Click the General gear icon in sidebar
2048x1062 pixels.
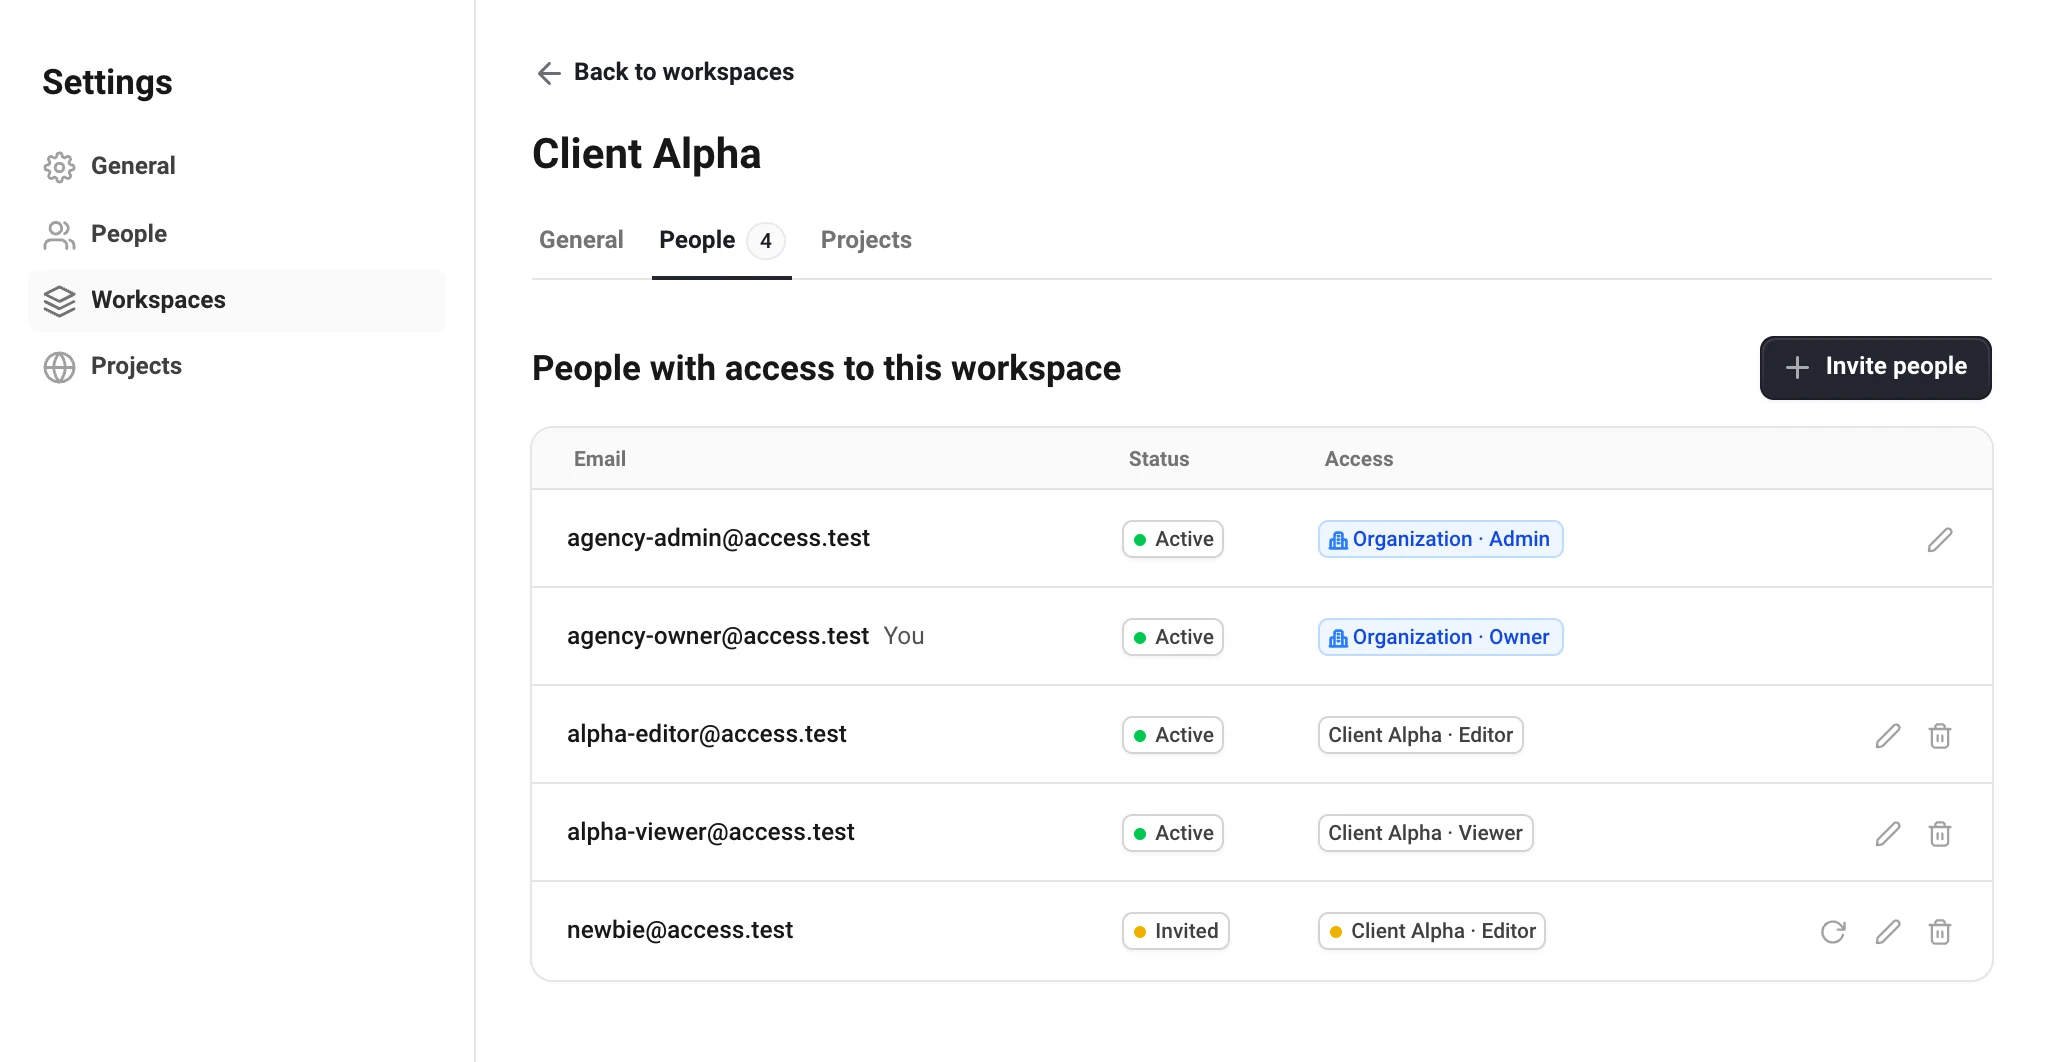[x=59, y=167]
